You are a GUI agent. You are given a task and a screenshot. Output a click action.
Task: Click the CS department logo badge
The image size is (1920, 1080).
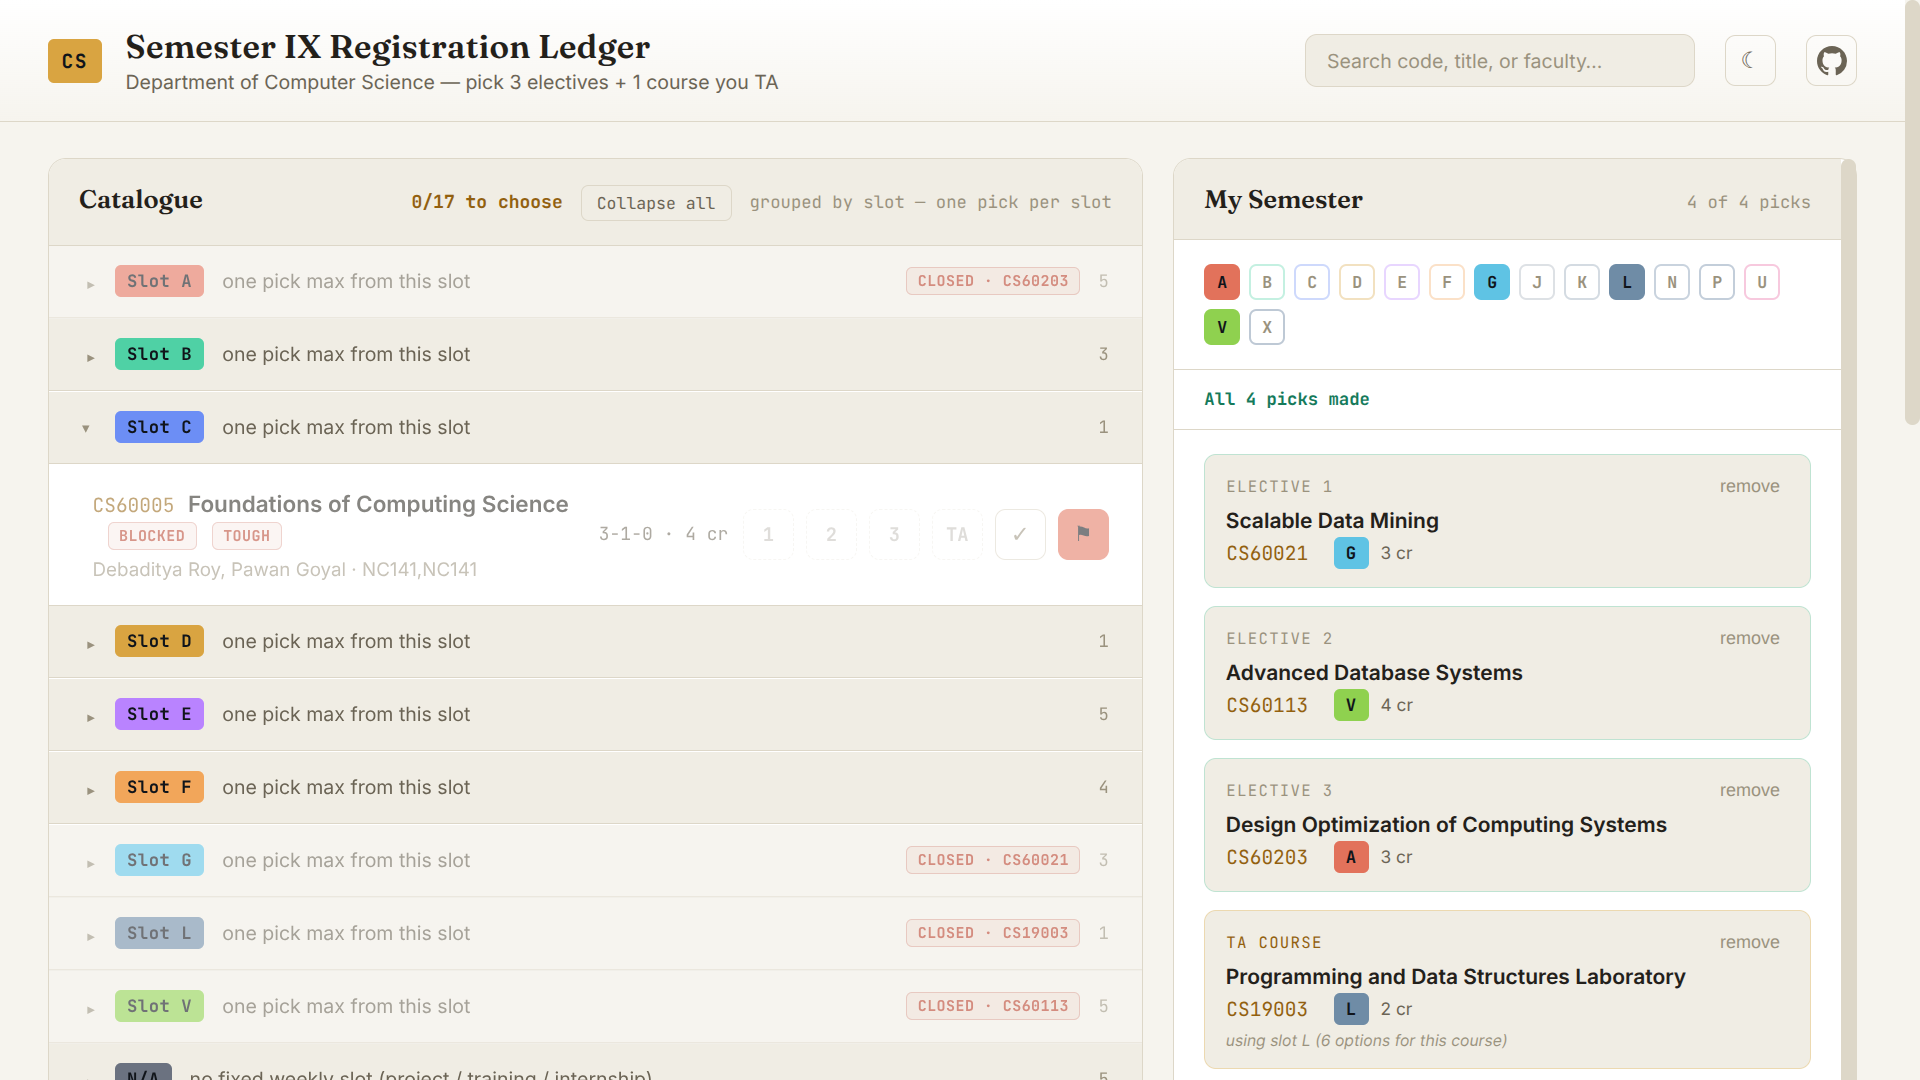coord(75,61)
